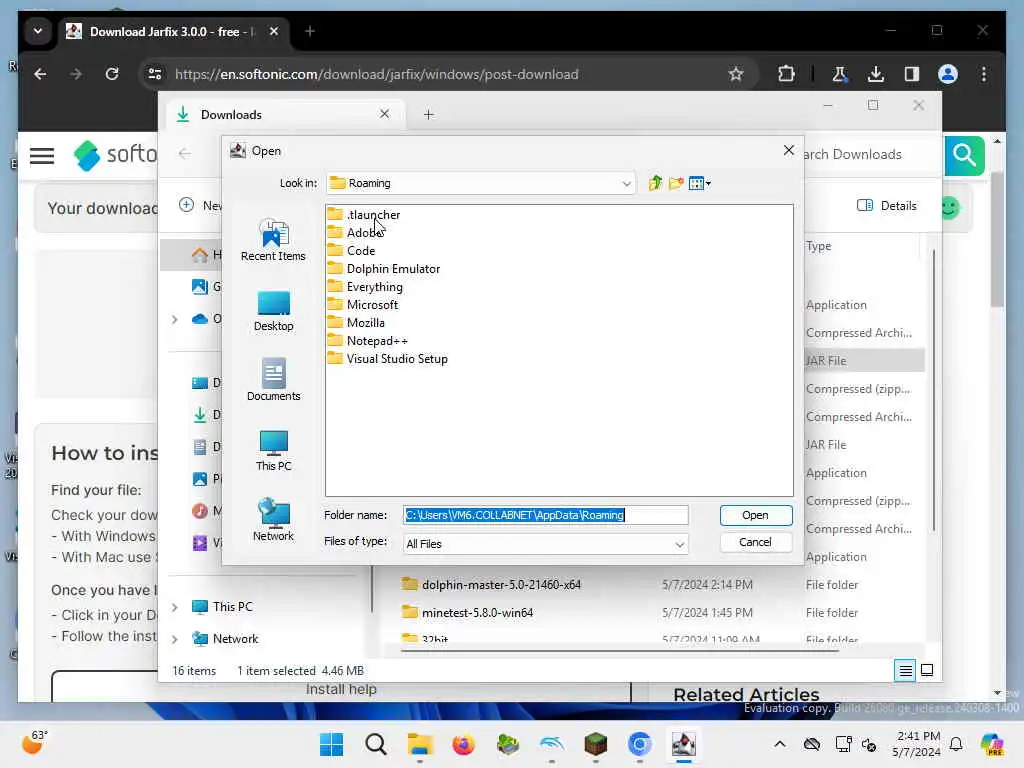
Task: Select This PC in Open dialog sidebar
Action: [273, 451]
